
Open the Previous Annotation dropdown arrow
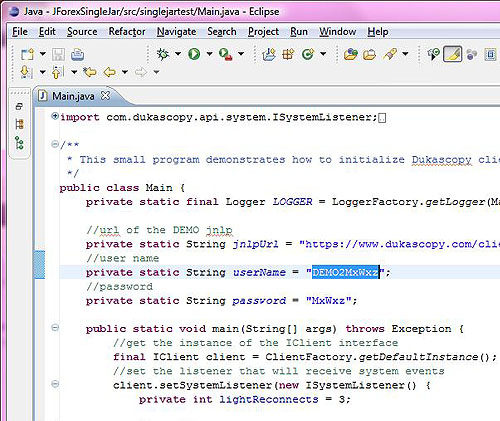(x=74, y=72)
